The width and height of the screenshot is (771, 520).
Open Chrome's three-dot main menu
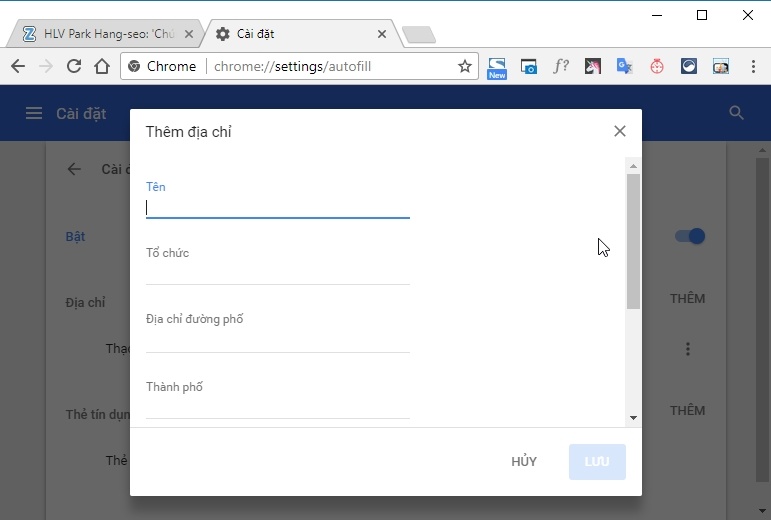[753, 66]
